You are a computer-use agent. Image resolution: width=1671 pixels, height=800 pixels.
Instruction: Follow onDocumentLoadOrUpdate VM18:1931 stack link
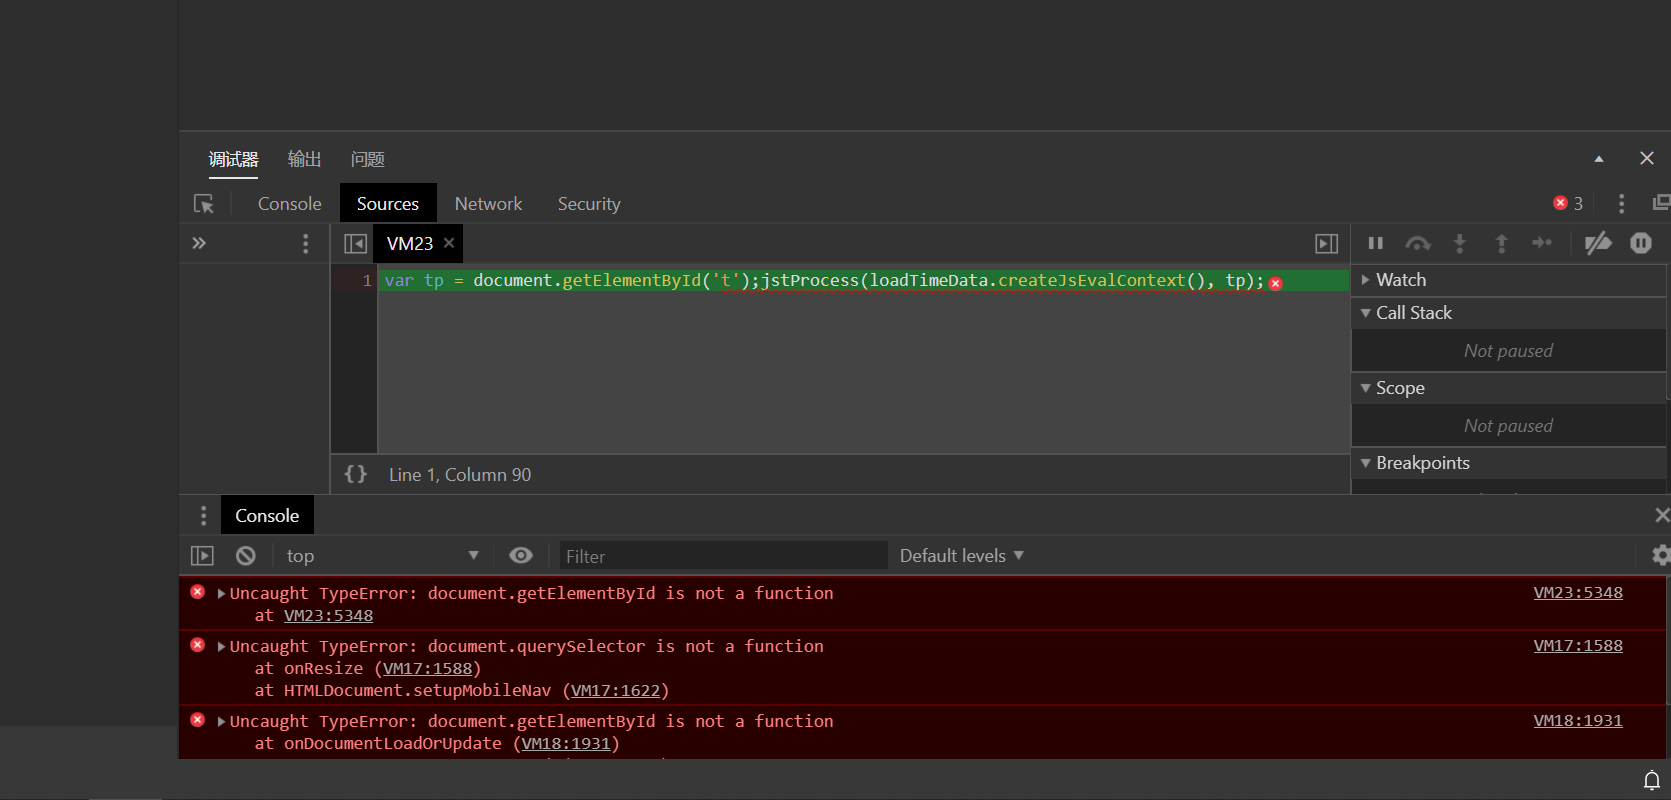566,744
